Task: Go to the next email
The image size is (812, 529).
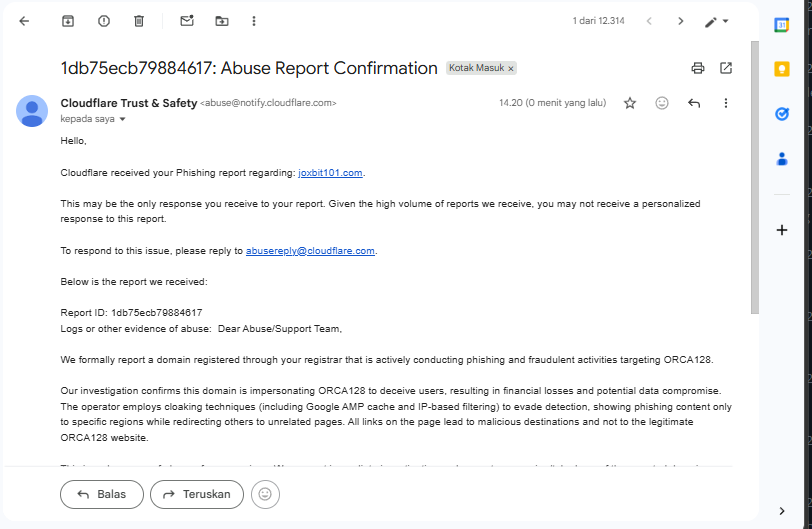Action: [x=681, y=21]
